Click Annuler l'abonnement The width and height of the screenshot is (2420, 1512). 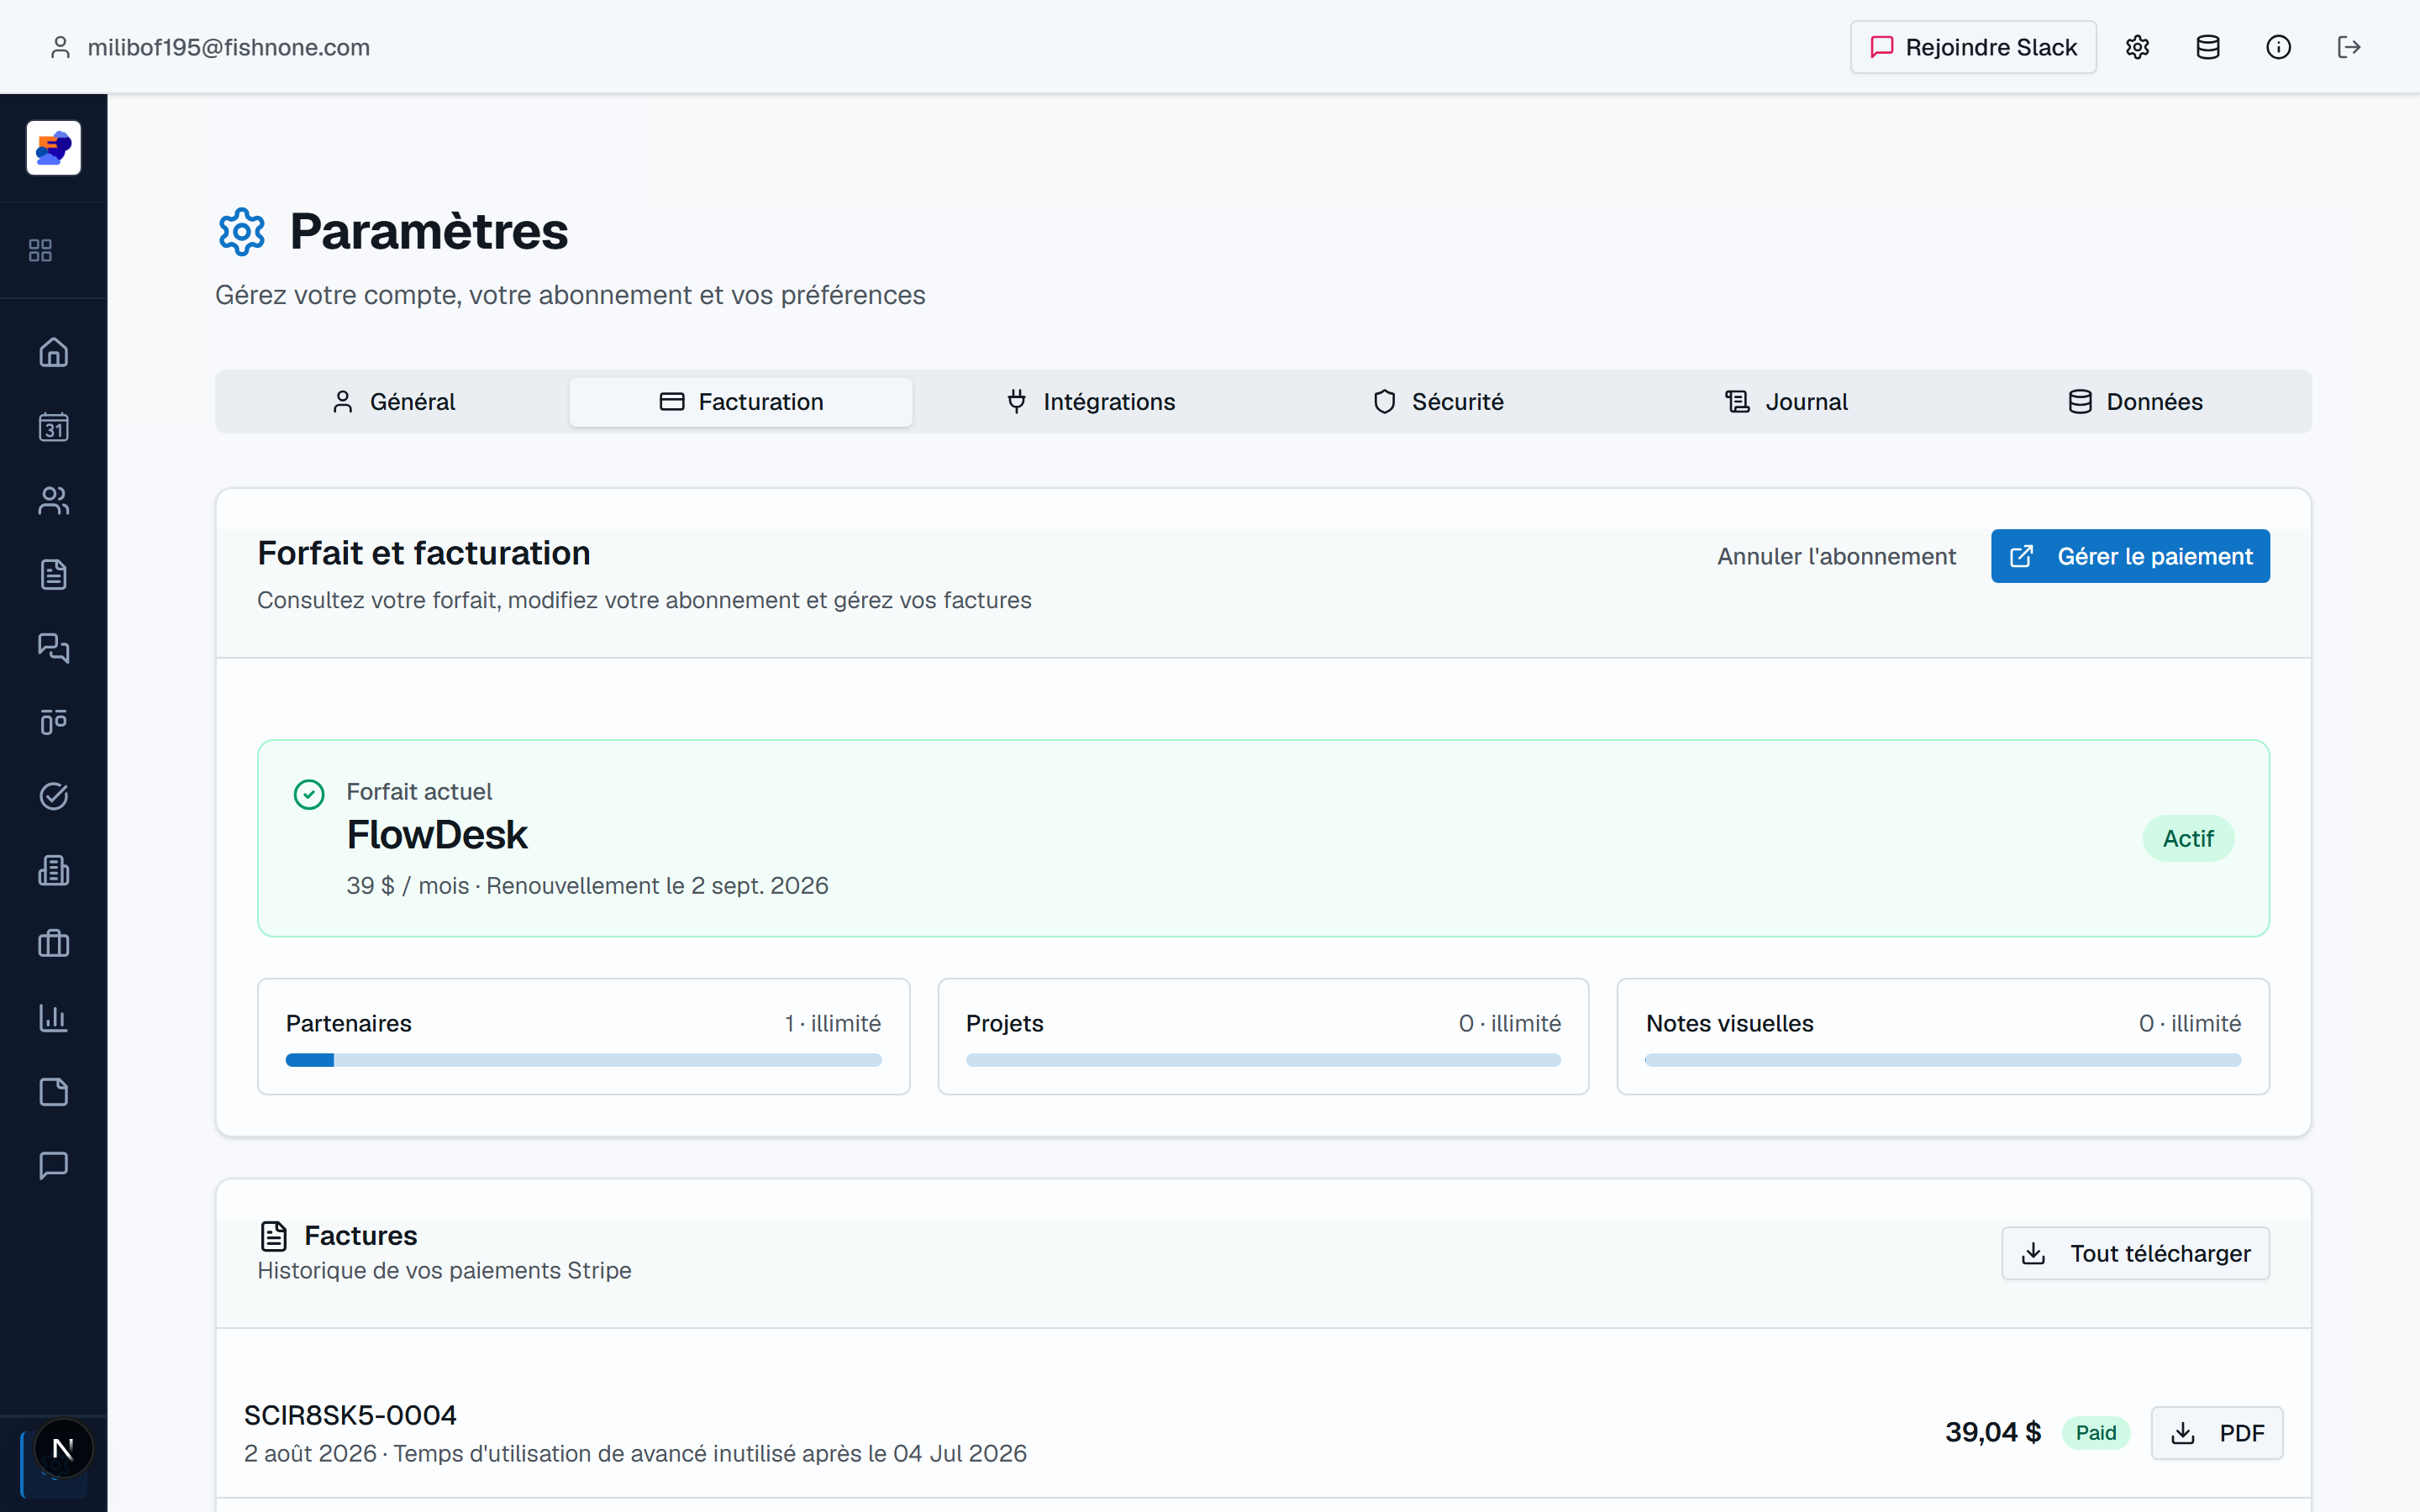[x=1836, y=557]
